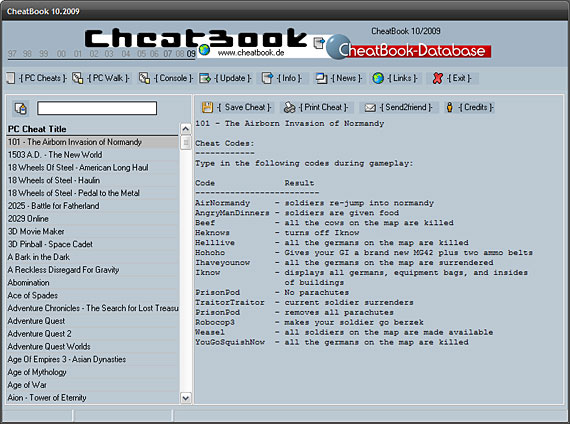This screenshot has width=570, height=424.
Task: Select '18 Wheels of Steel - Haulin' entry
Action: coord(92,180)
